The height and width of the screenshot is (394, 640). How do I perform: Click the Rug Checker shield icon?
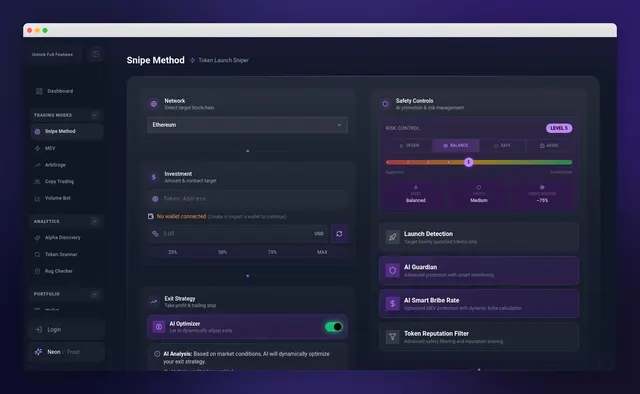coord(38,271)
